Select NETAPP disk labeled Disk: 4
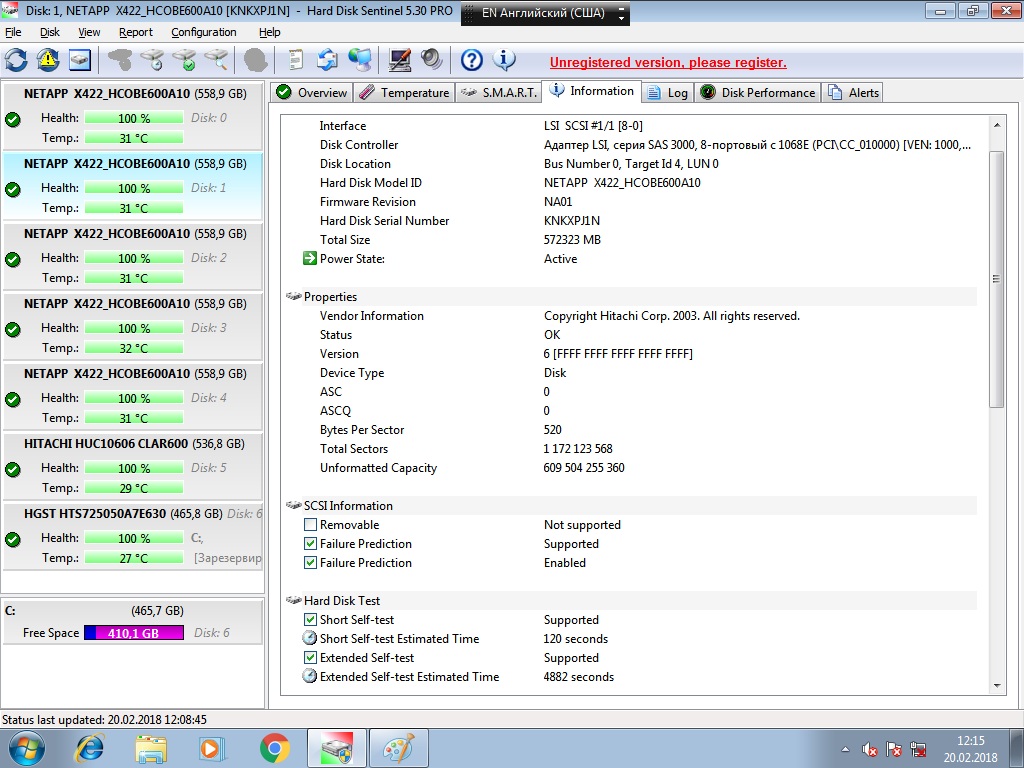Image resolution: width=1024 pixels, height=768 pixels. click(133, 396)
